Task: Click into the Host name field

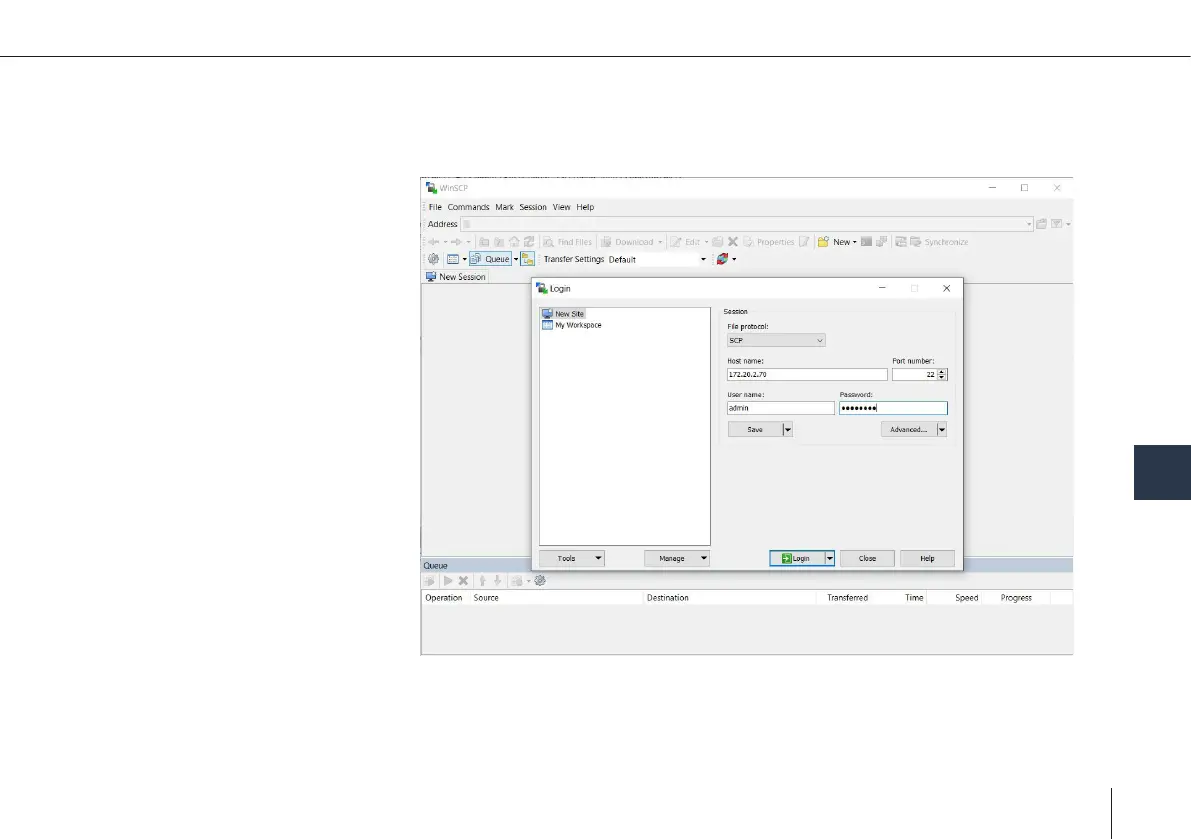Action: 806,375
